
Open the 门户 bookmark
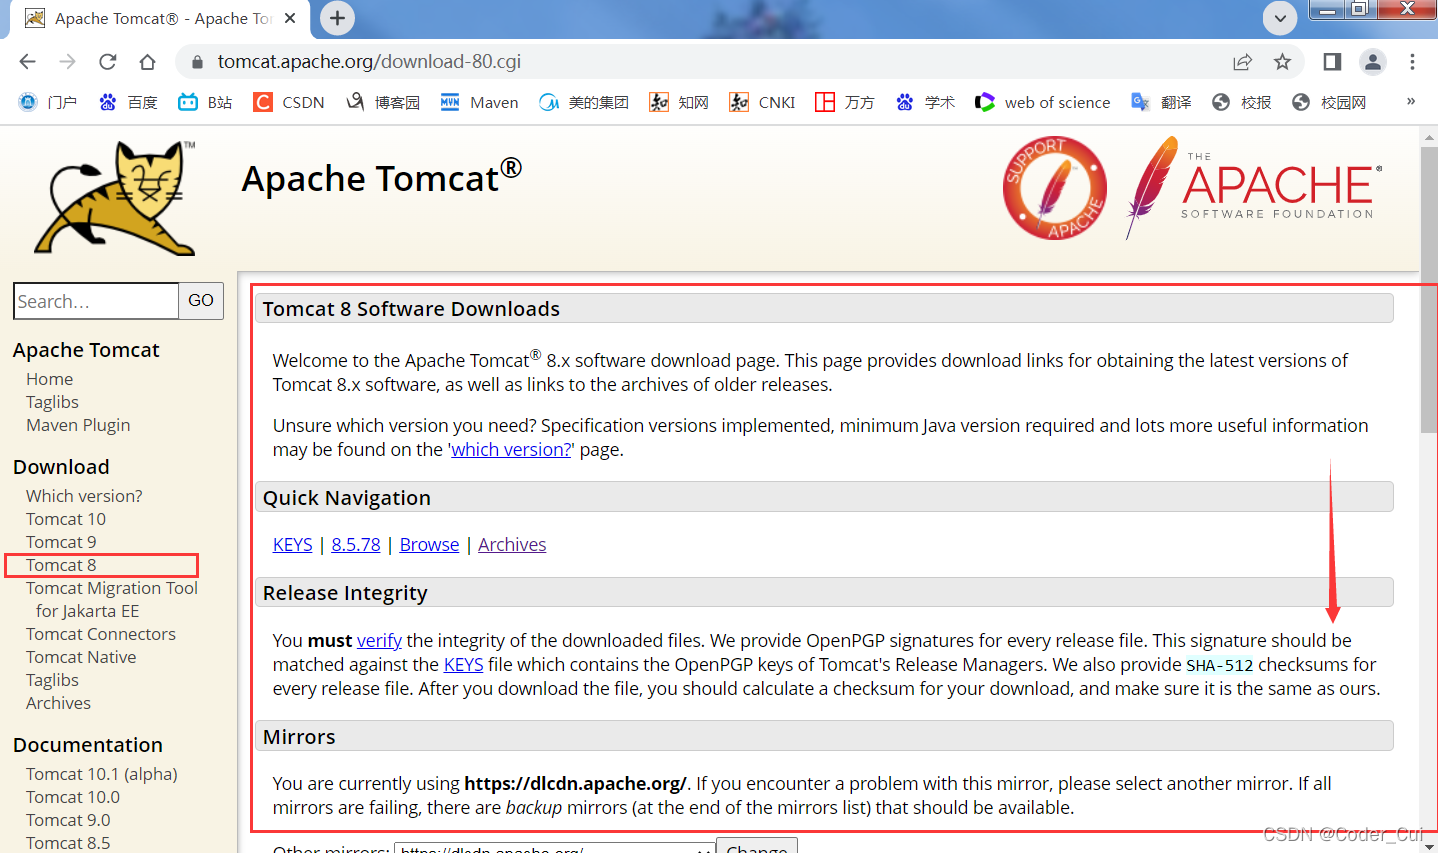pyautogui.click(x=48, y=102)
